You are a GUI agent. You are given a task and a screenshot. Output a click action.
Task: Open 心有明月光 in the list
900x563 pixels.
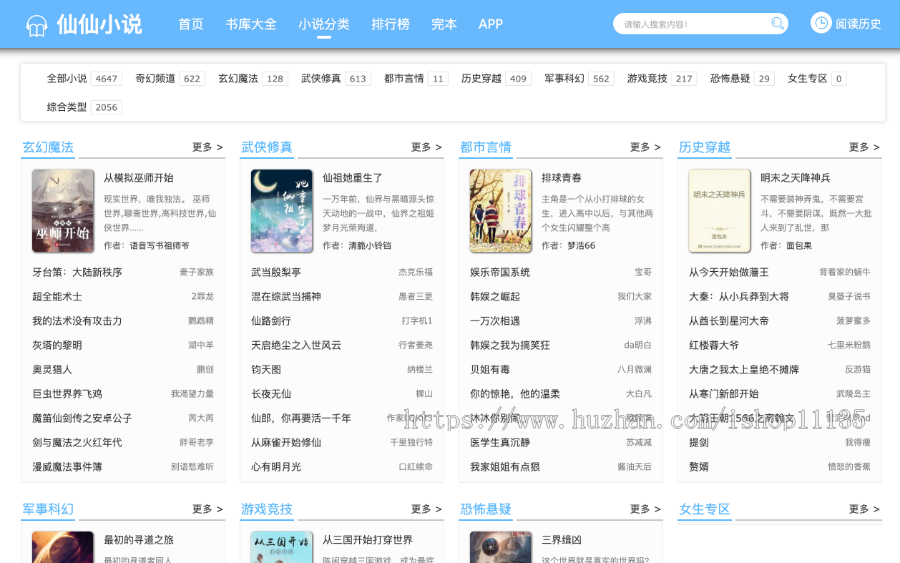[276, 467]
